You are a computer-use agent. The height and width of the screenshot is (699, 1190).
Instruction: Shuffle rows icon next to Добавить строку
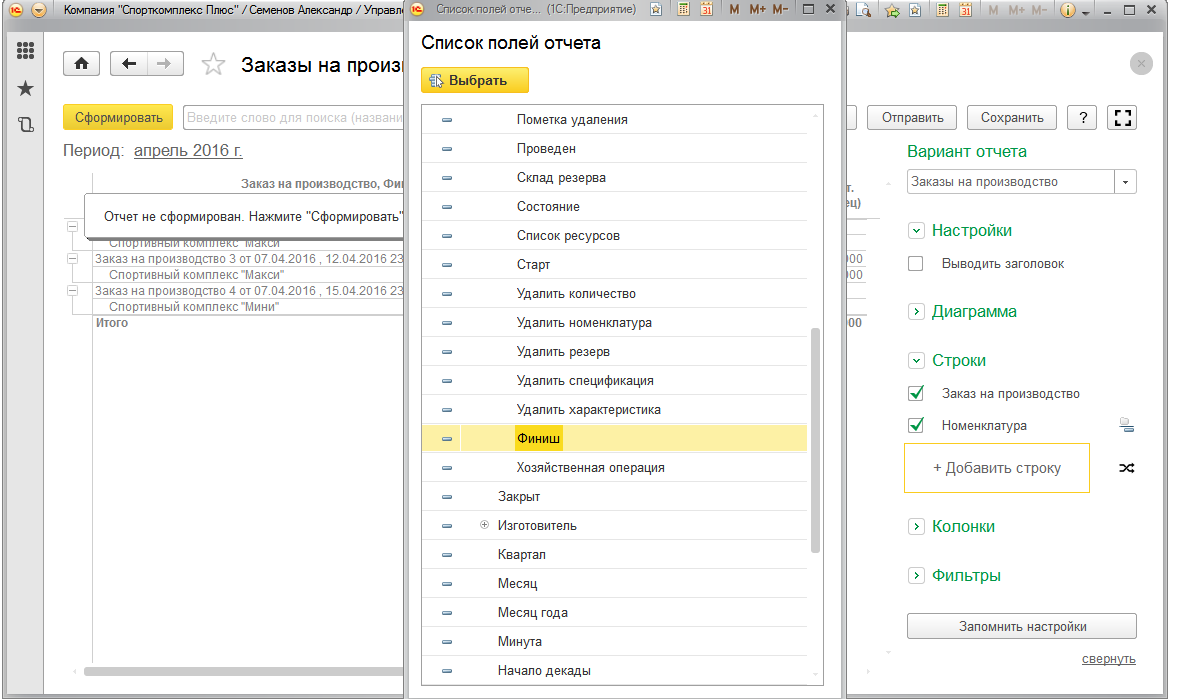tap(1126, 468)
